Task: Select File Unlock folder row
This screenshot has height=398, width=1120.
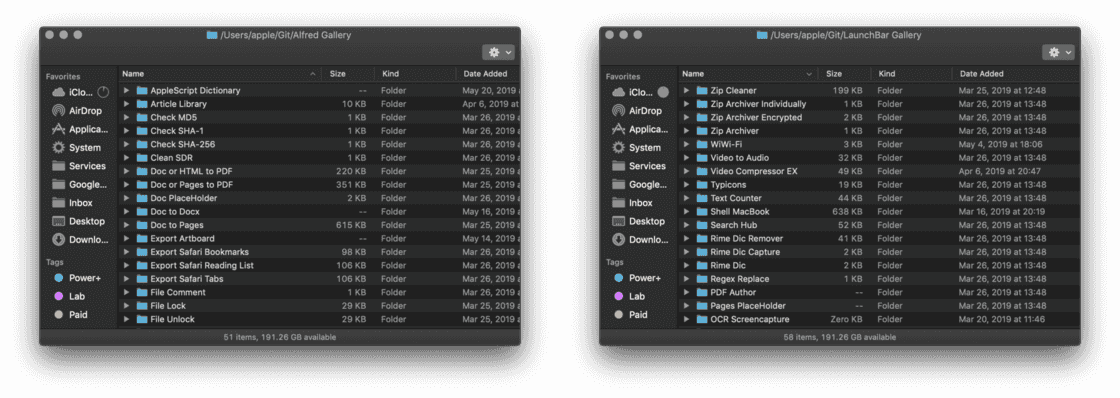Action: 319,319
